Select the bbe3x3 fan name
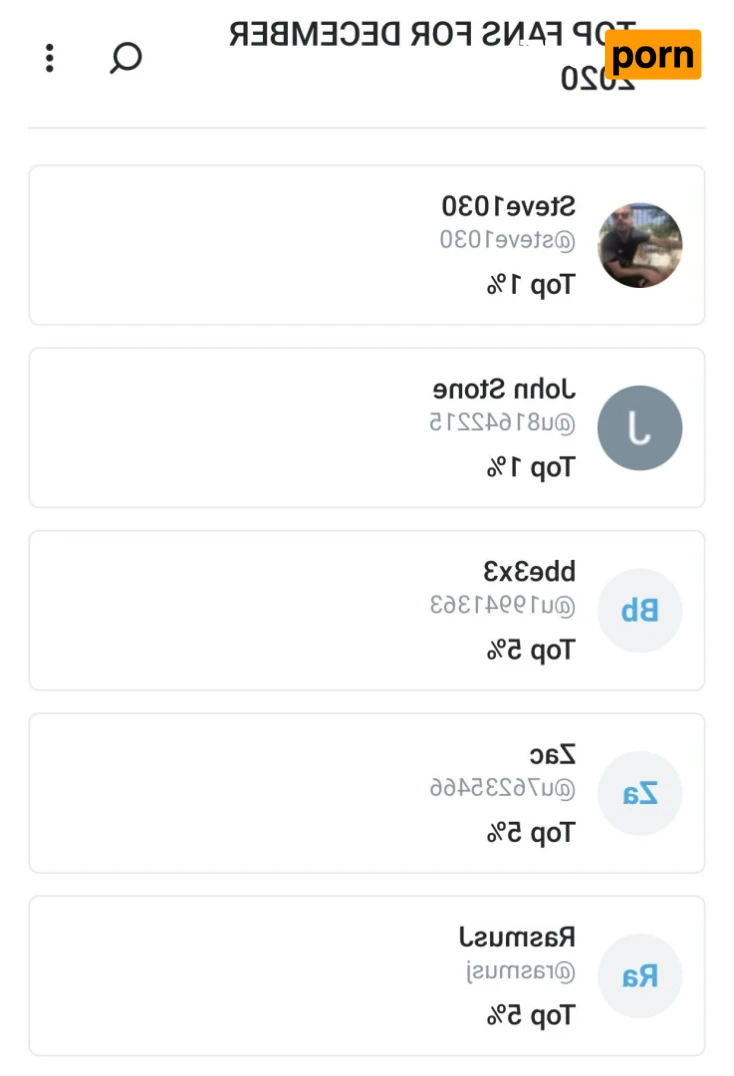 coord(529,572)
